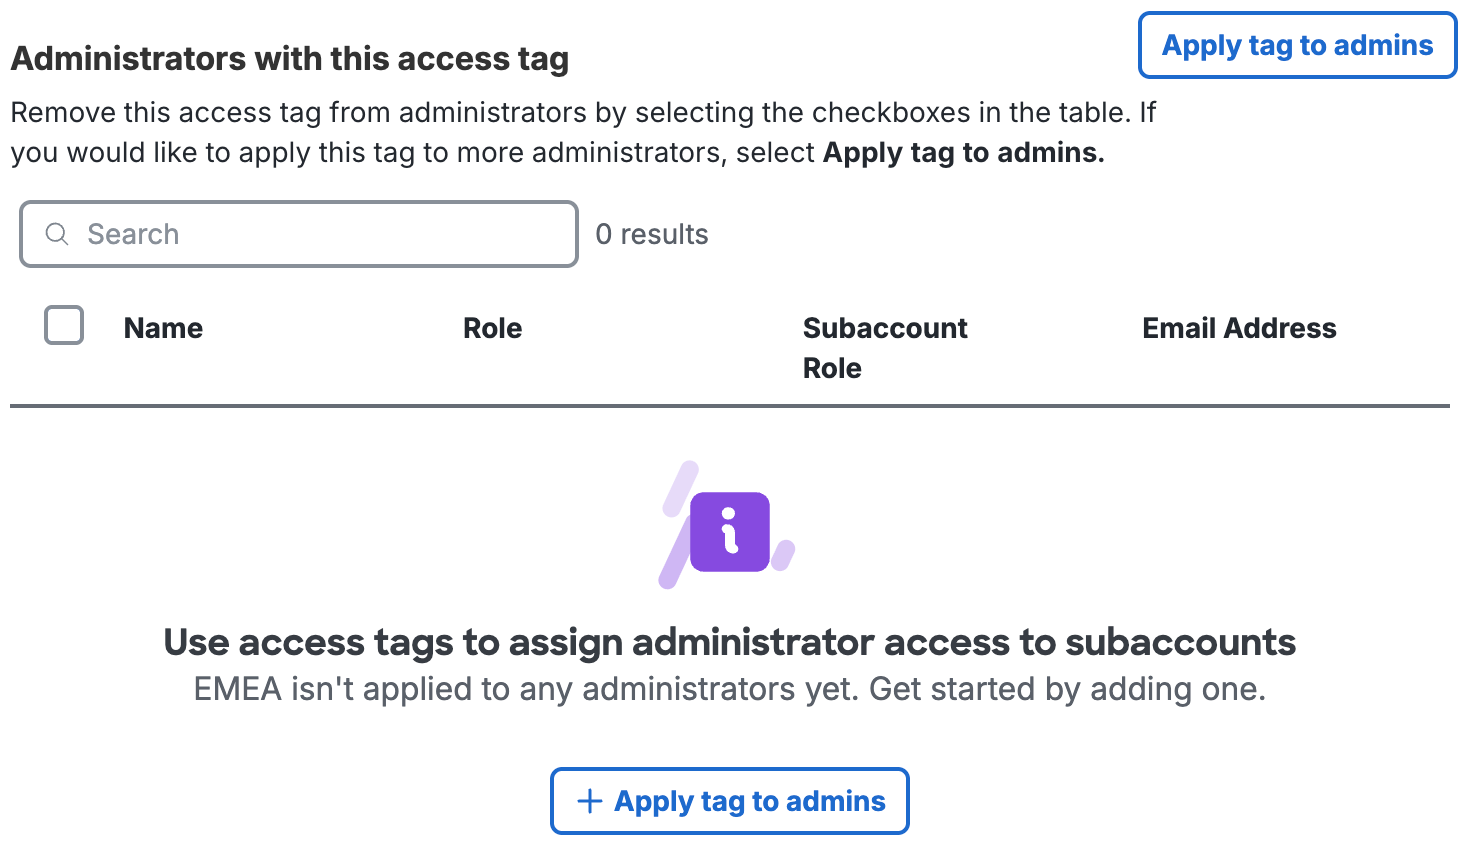Image resolution: width=1472 pixels, height=848 pixels.
Task: Click the plus icon on Apply tag to admins
Action: 589,800
